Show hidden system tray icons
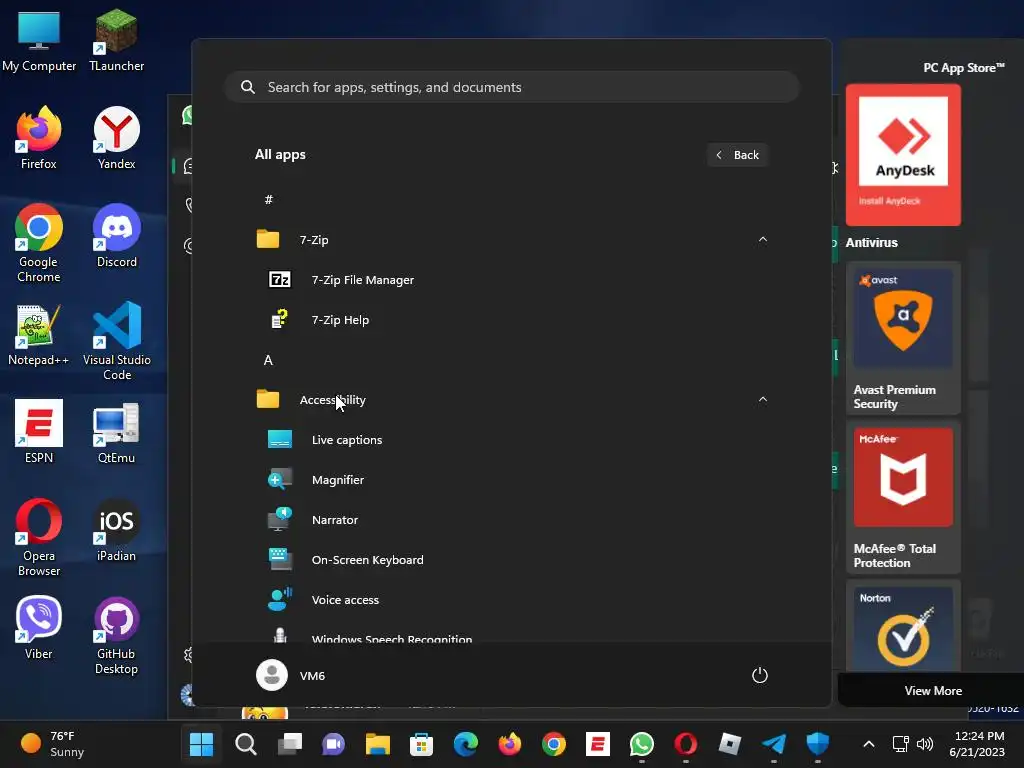Viewport: 1024px width, 768px height. pos(869,744)
